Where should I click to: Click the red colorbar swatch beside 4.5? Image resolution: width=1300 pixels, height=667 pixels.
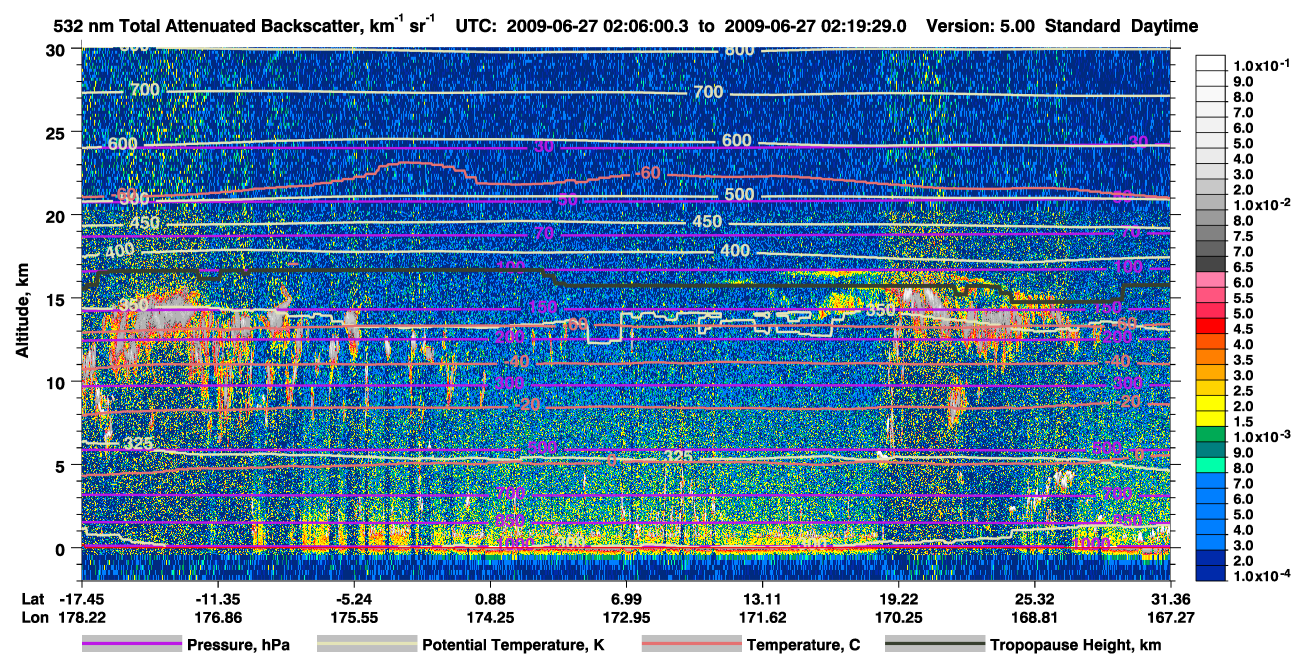click(1210, 325)
